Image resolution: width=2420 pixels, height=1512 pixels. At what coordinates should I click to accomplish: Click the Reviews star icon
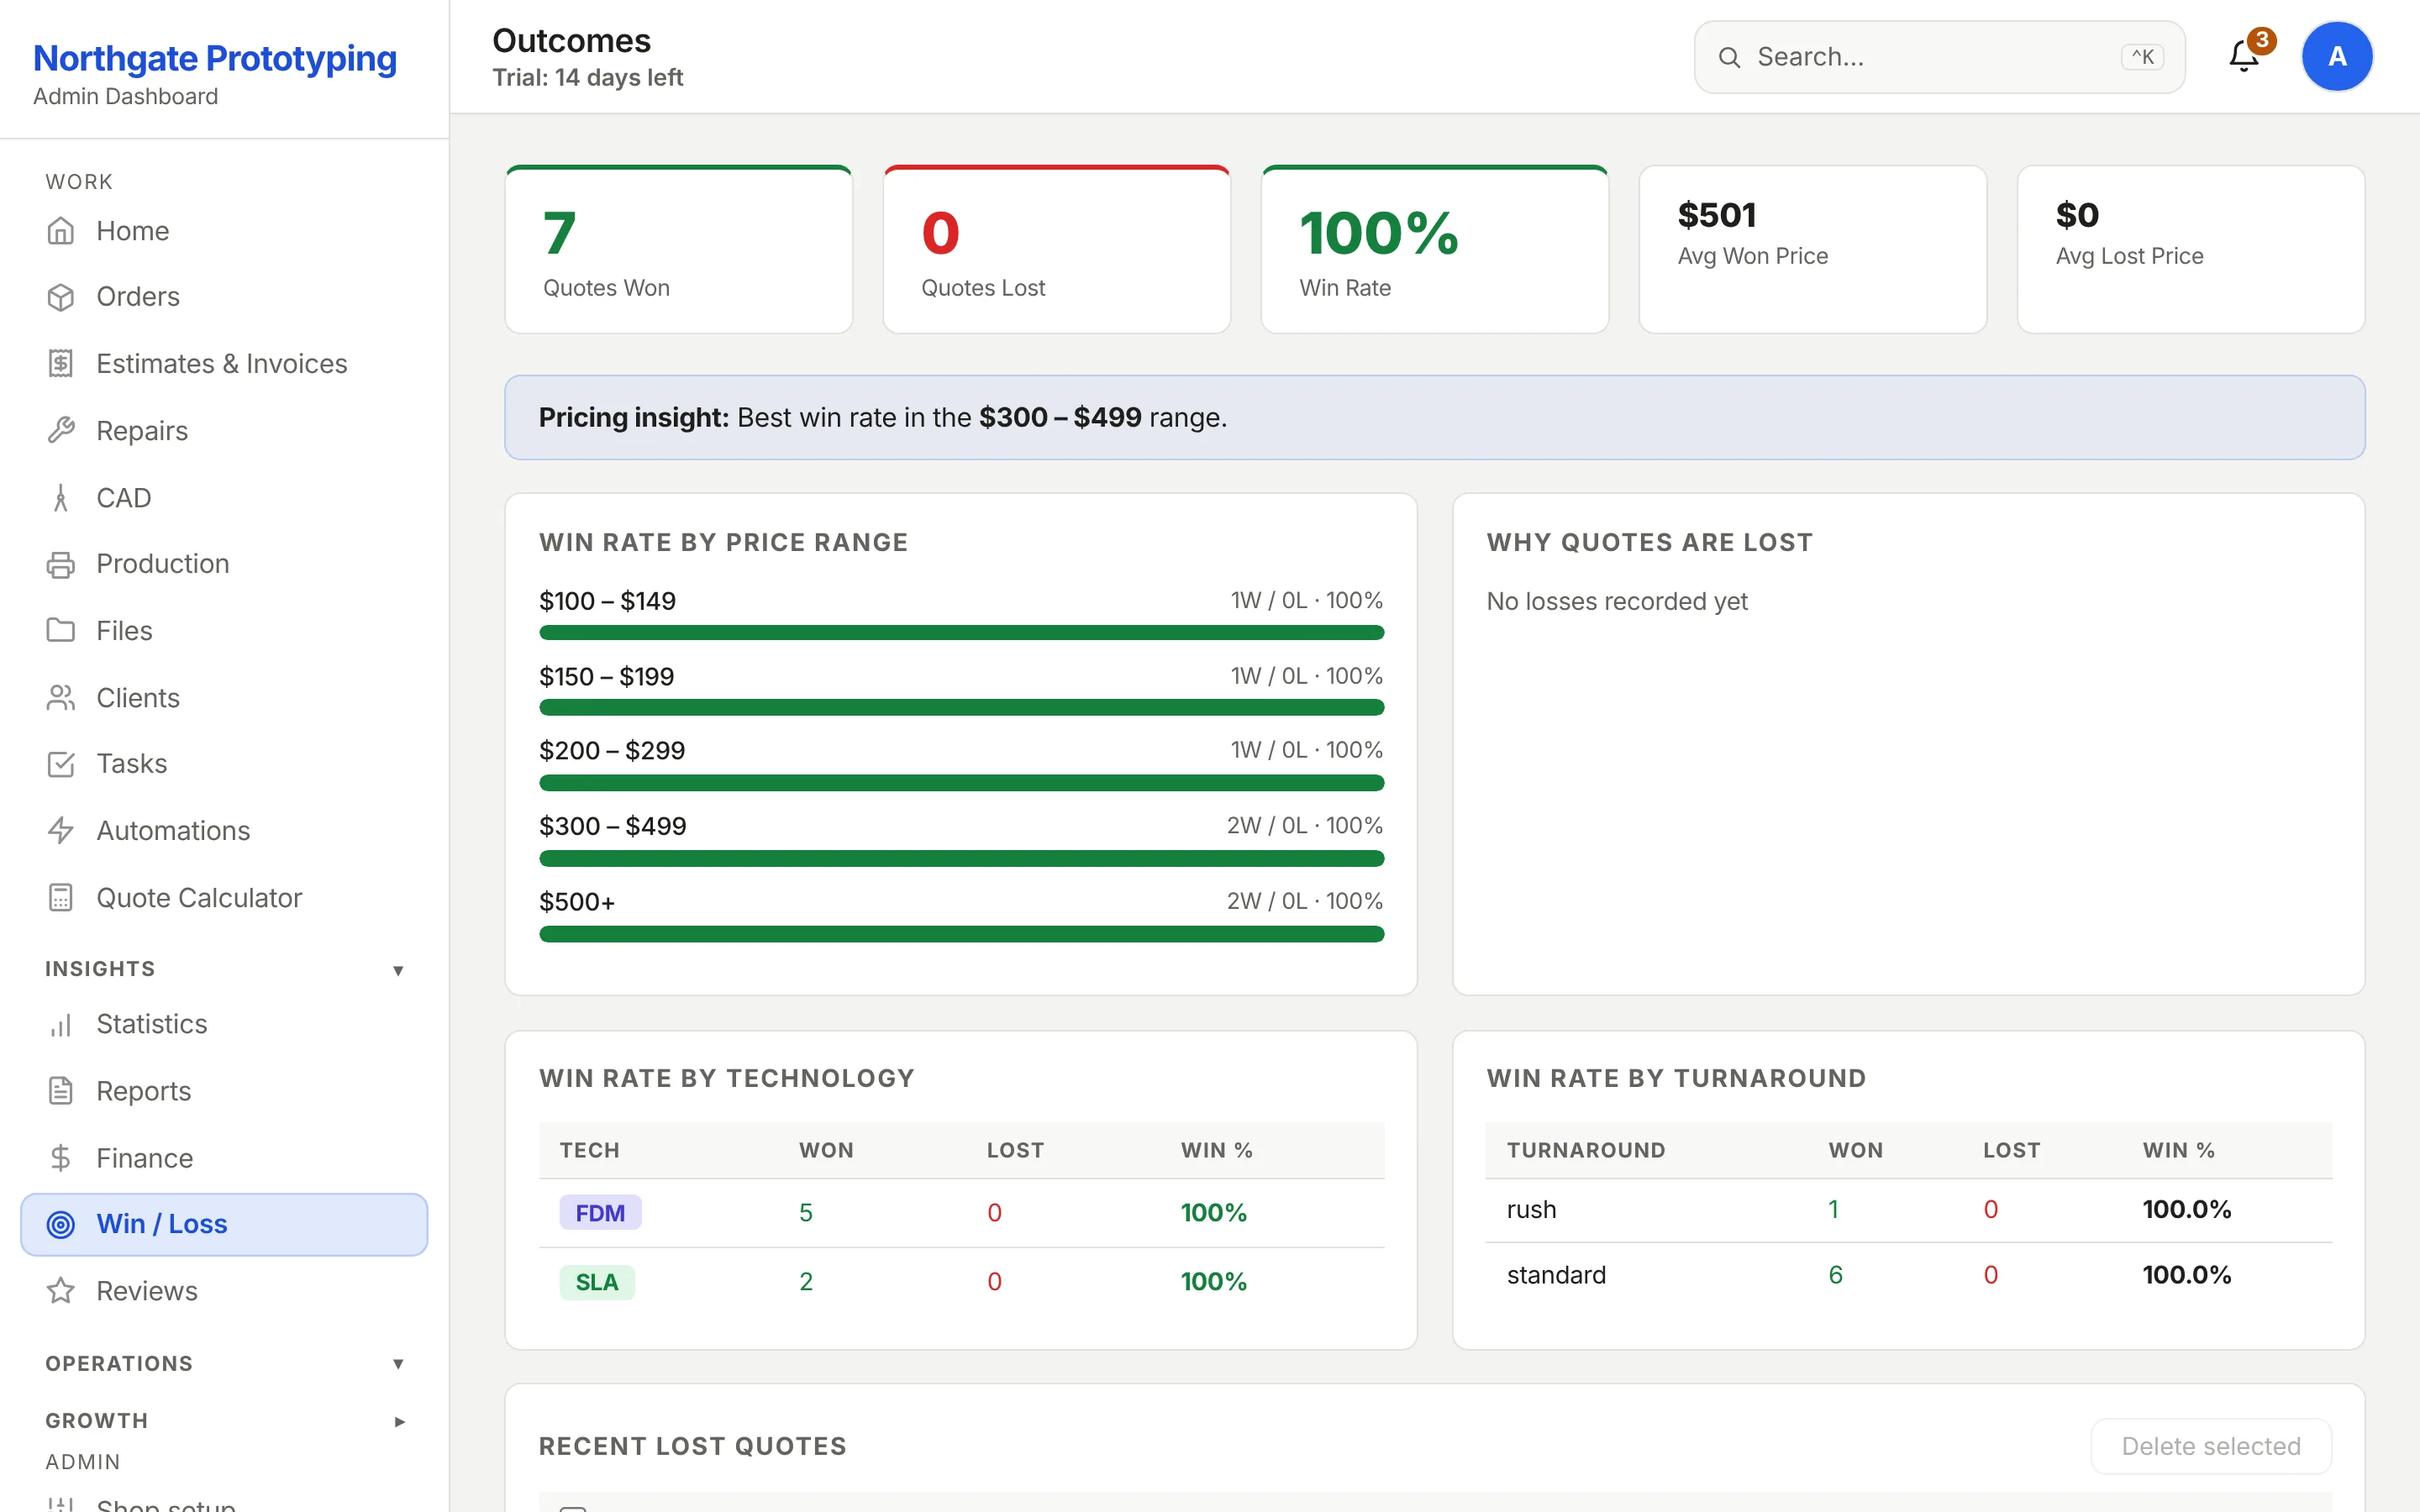coord(61,1291)
